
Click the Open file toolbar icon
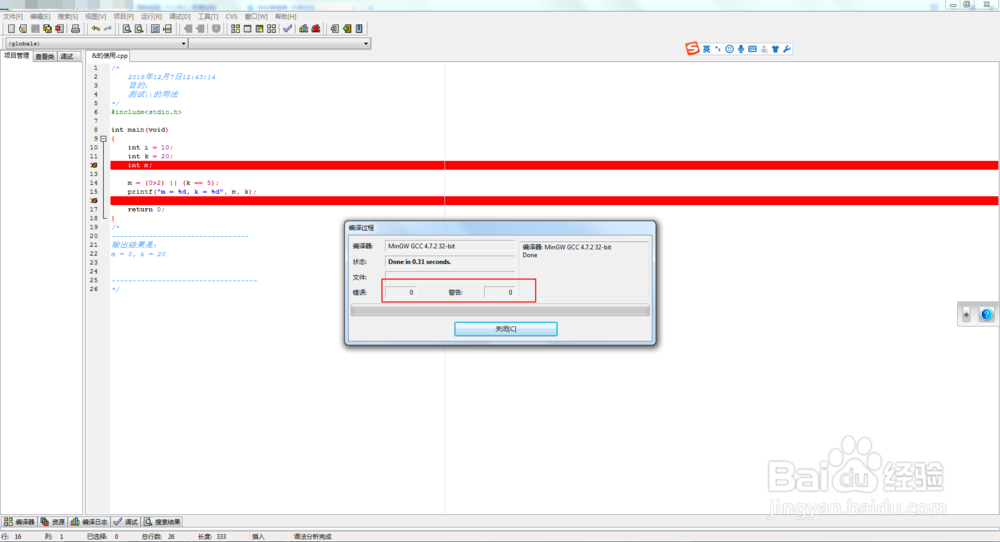[x=23, y=29]
